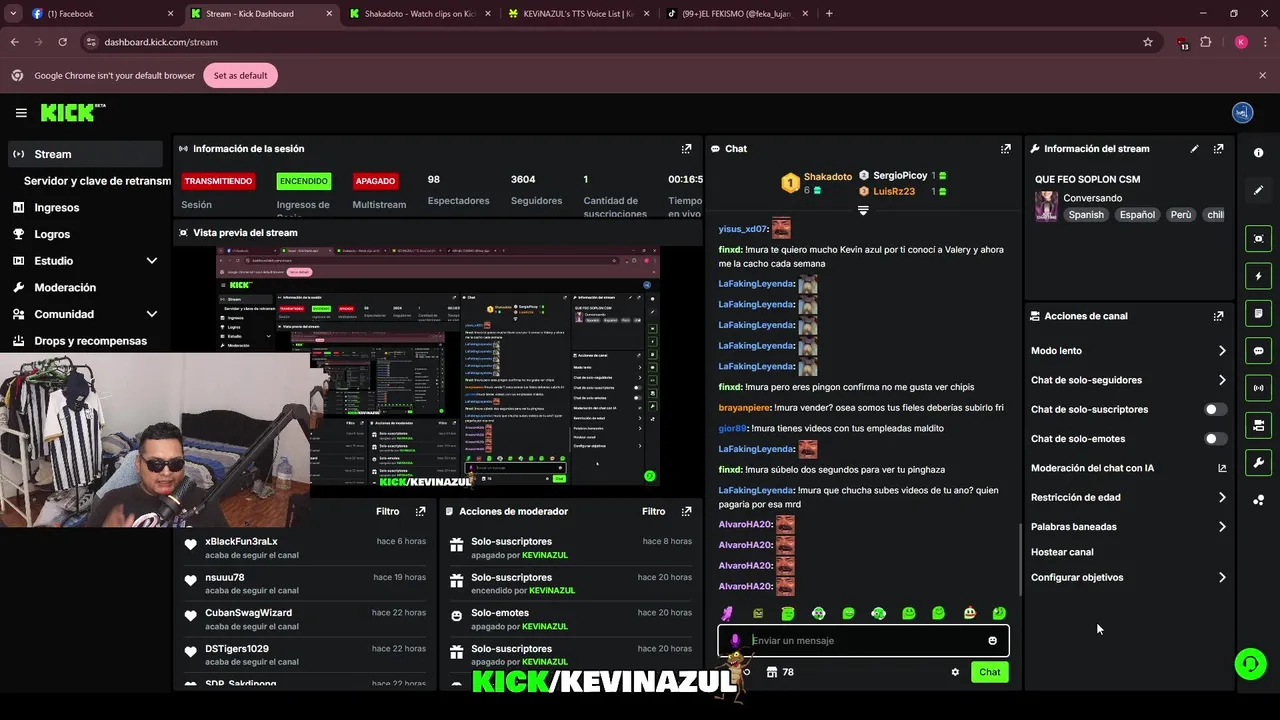Image resolution: width=1280 pixels, height=720 pixels.
Task: Expand Modo lento options
Action: coord(1222,351)
